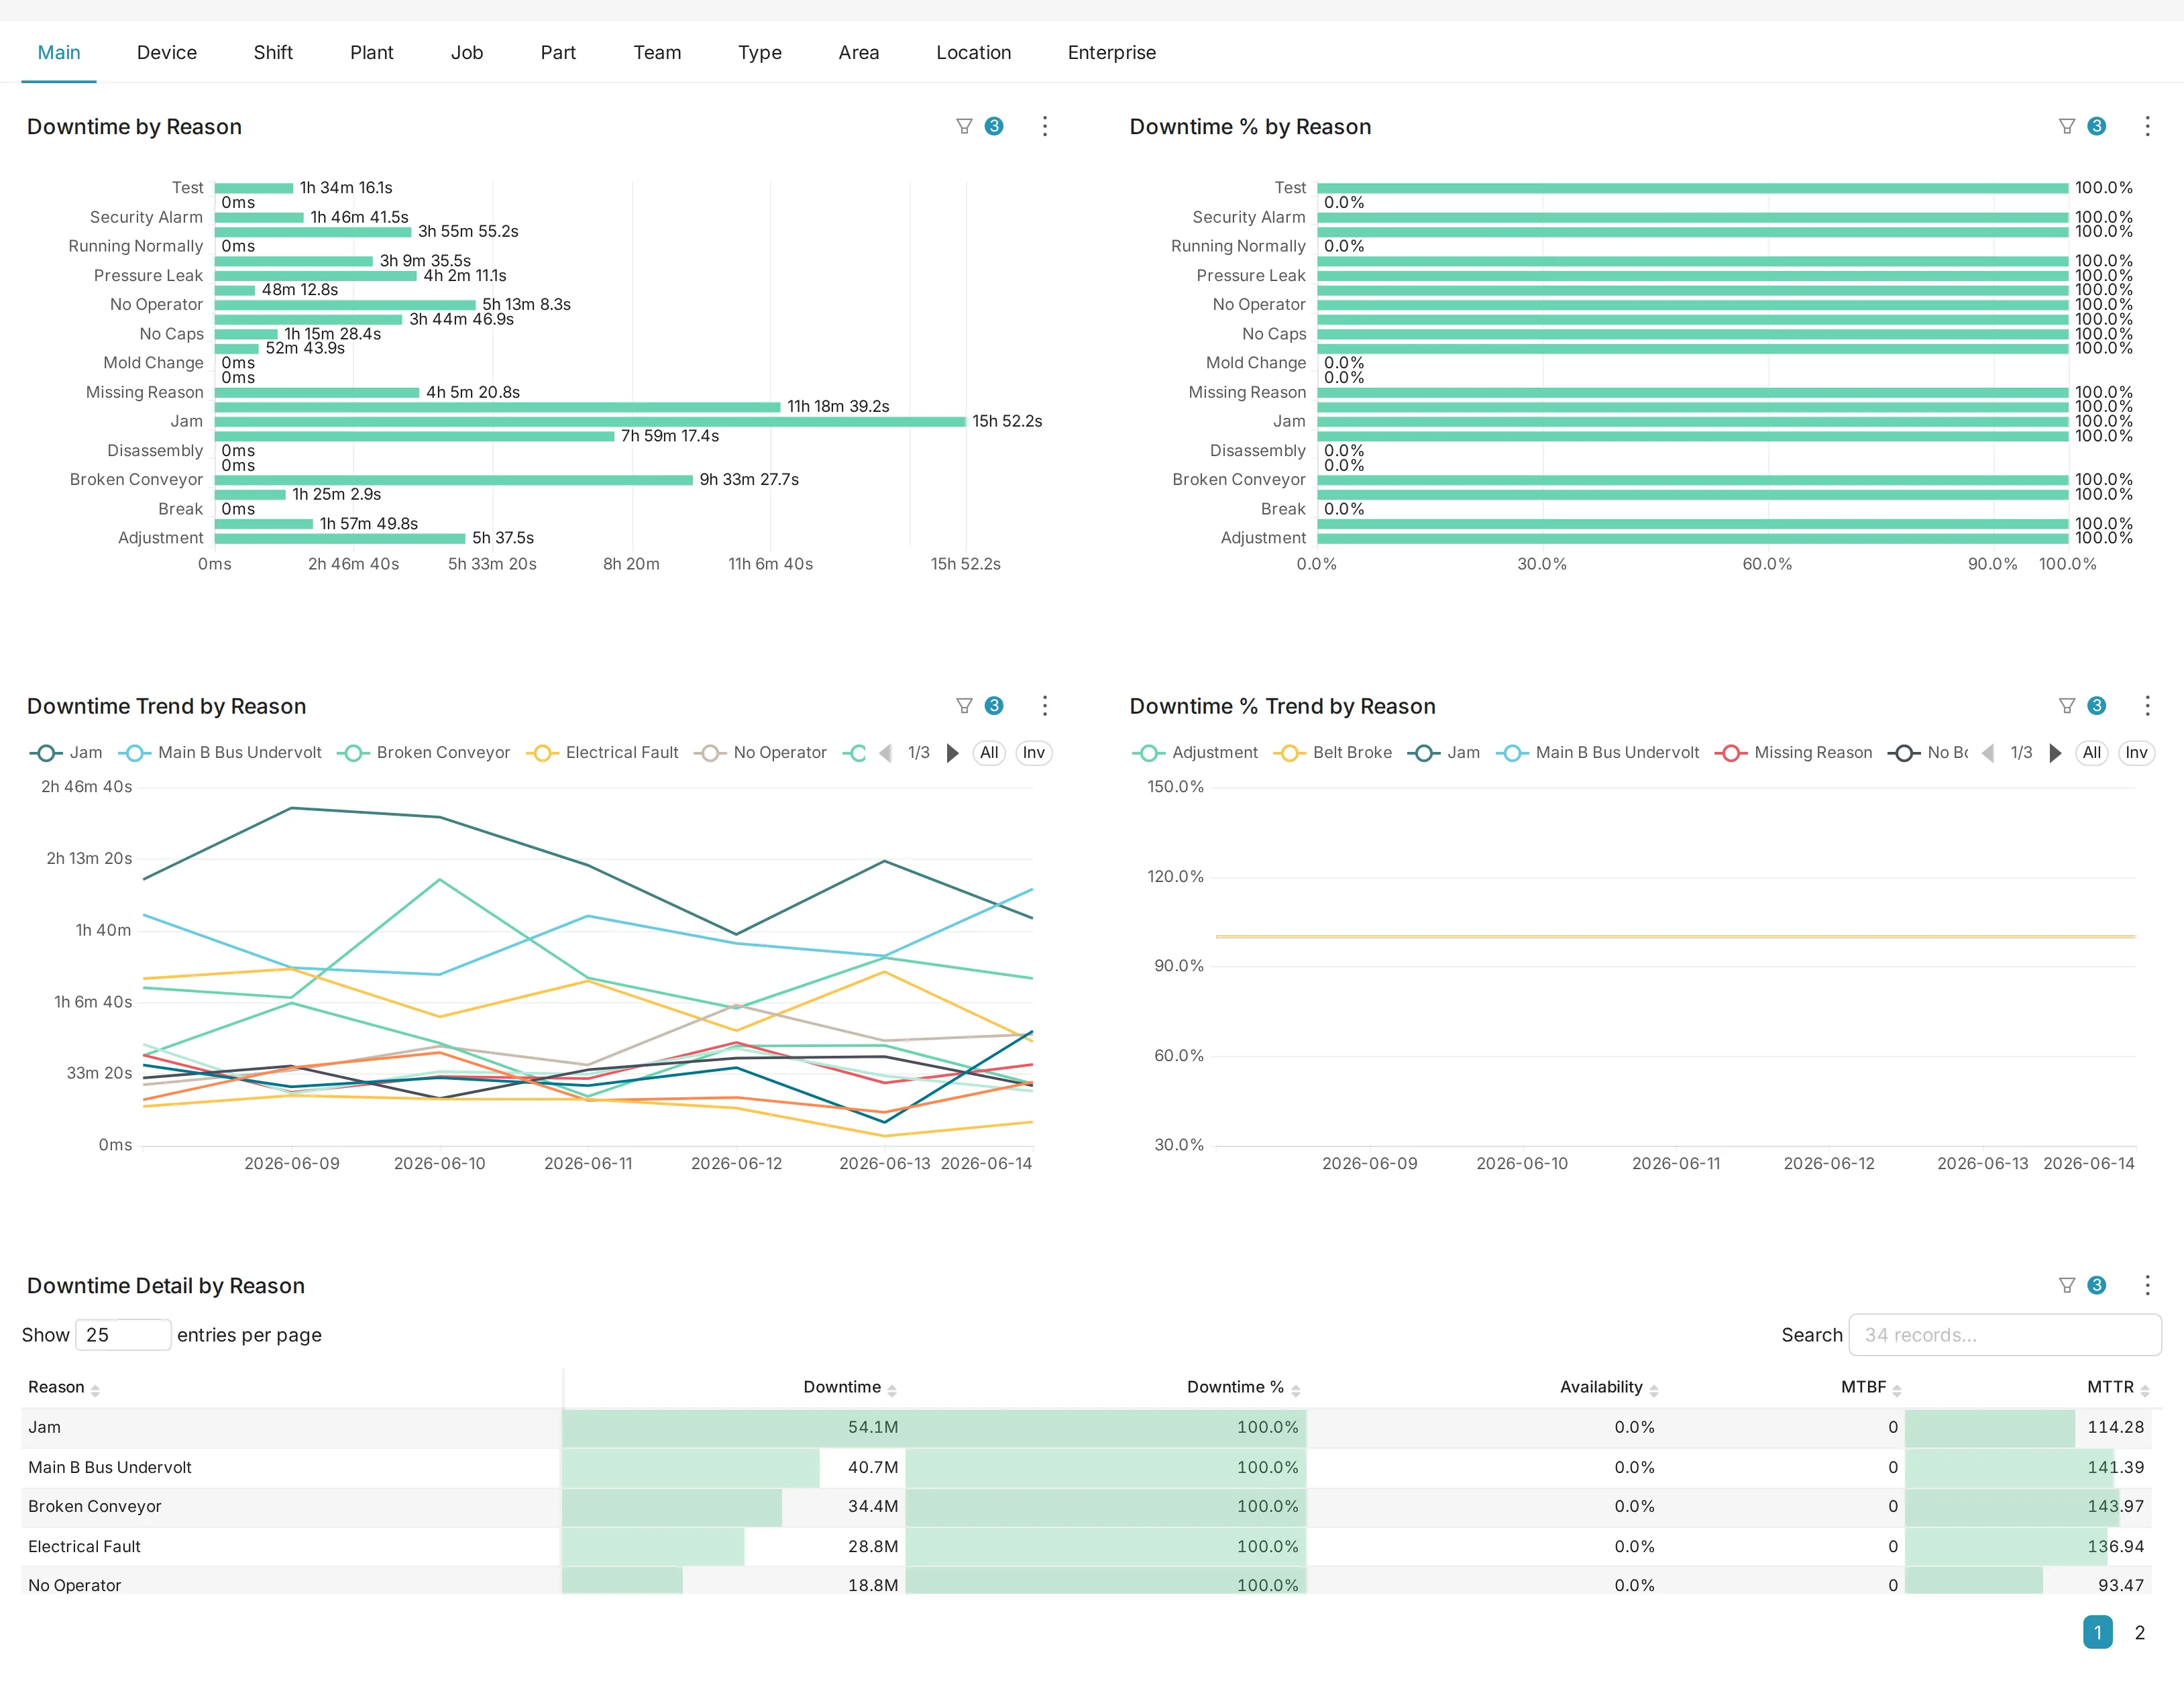Open the Plant tab

(x=372, y=52)
